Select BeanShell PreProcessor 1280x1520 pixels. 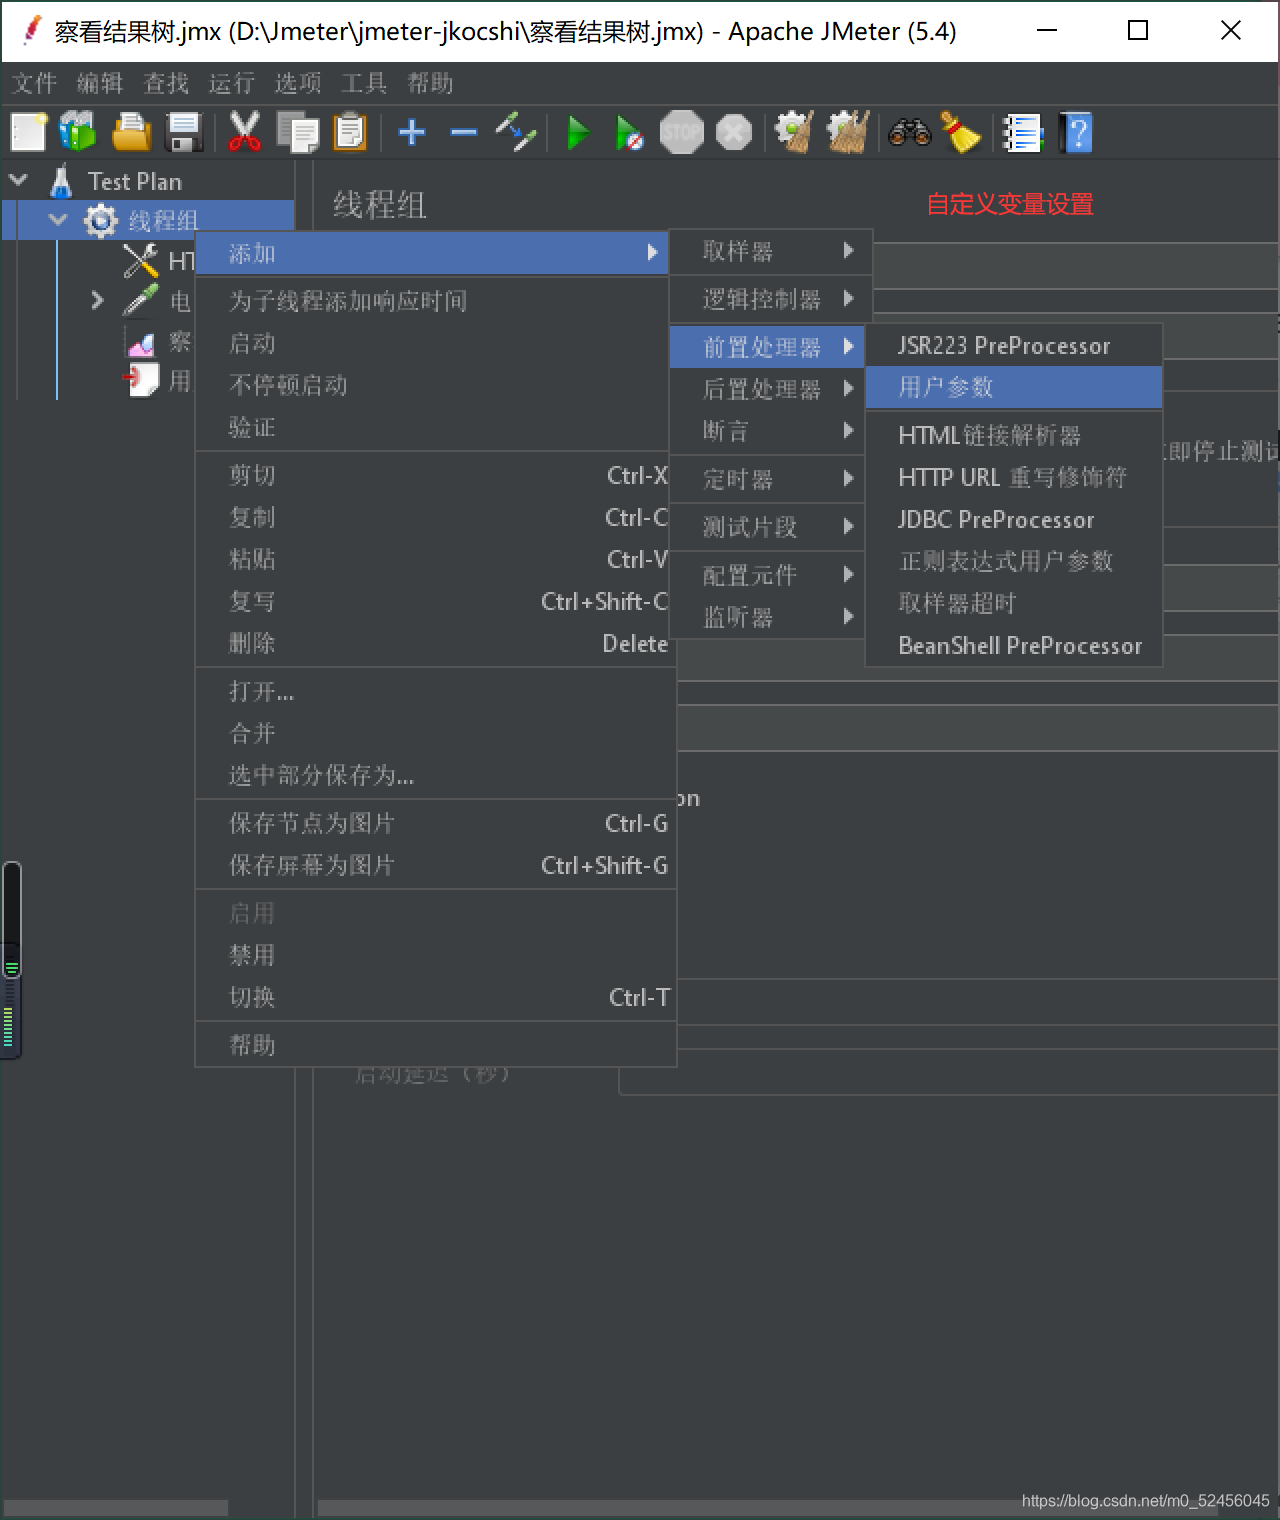pos(1014,645)
